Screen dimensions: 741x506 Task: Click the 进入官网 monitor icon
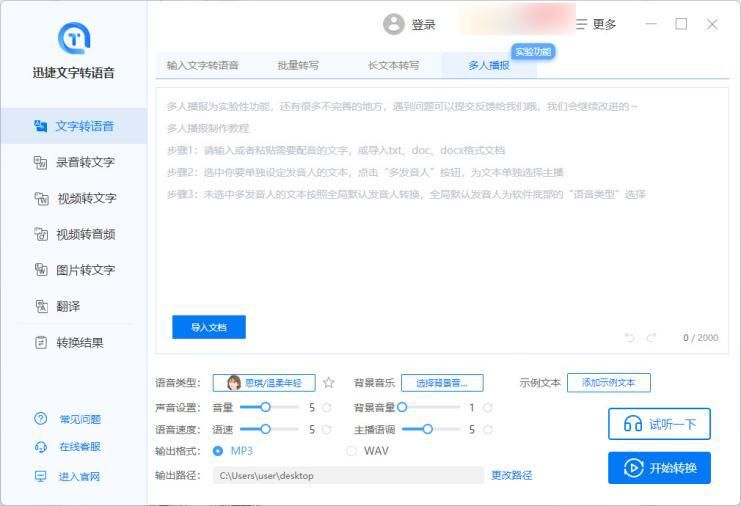(x=41, y=476)
